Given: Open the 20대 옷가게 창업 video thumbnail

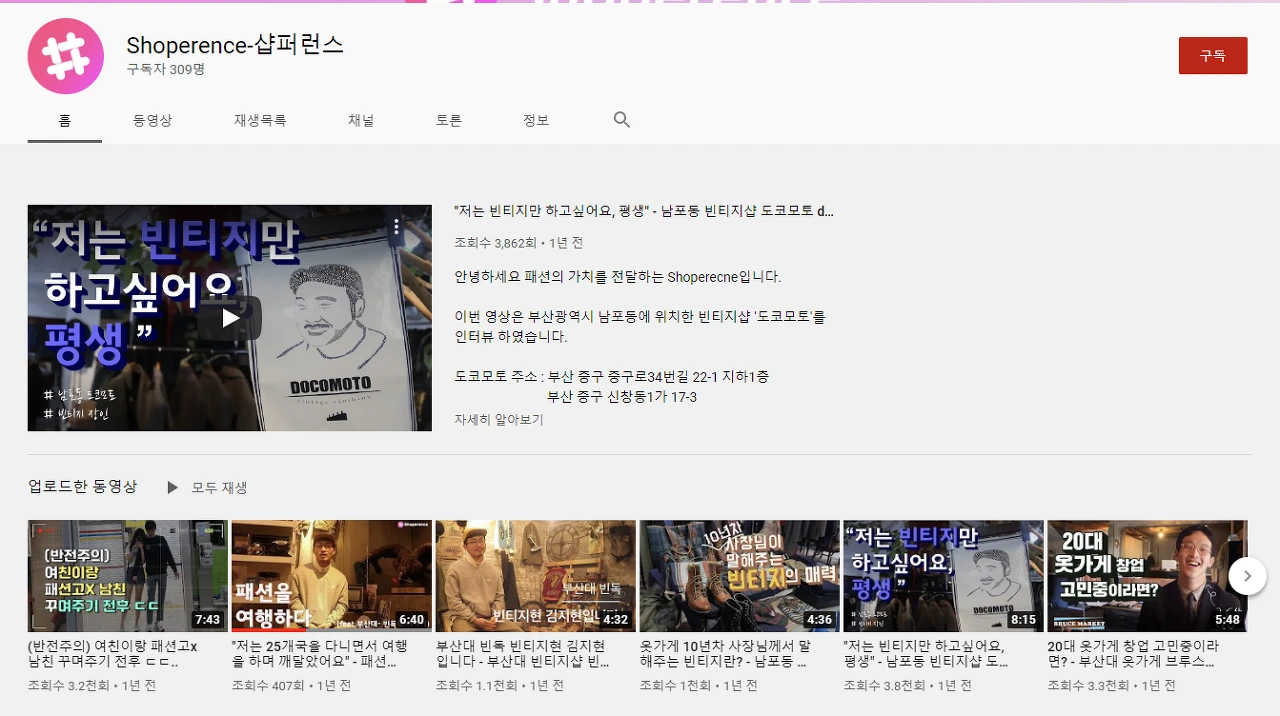Looking at the screenshot, I should [x=1148, y=576].
